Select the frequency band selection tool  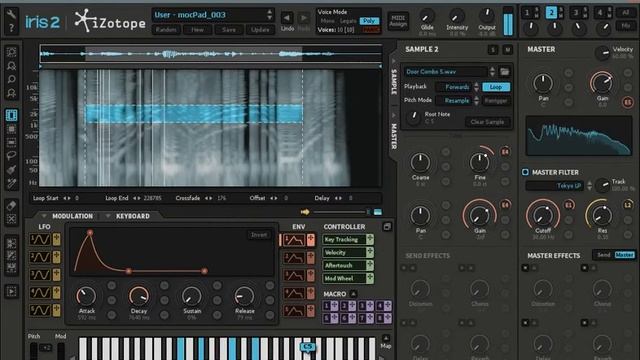coord(11,142)
